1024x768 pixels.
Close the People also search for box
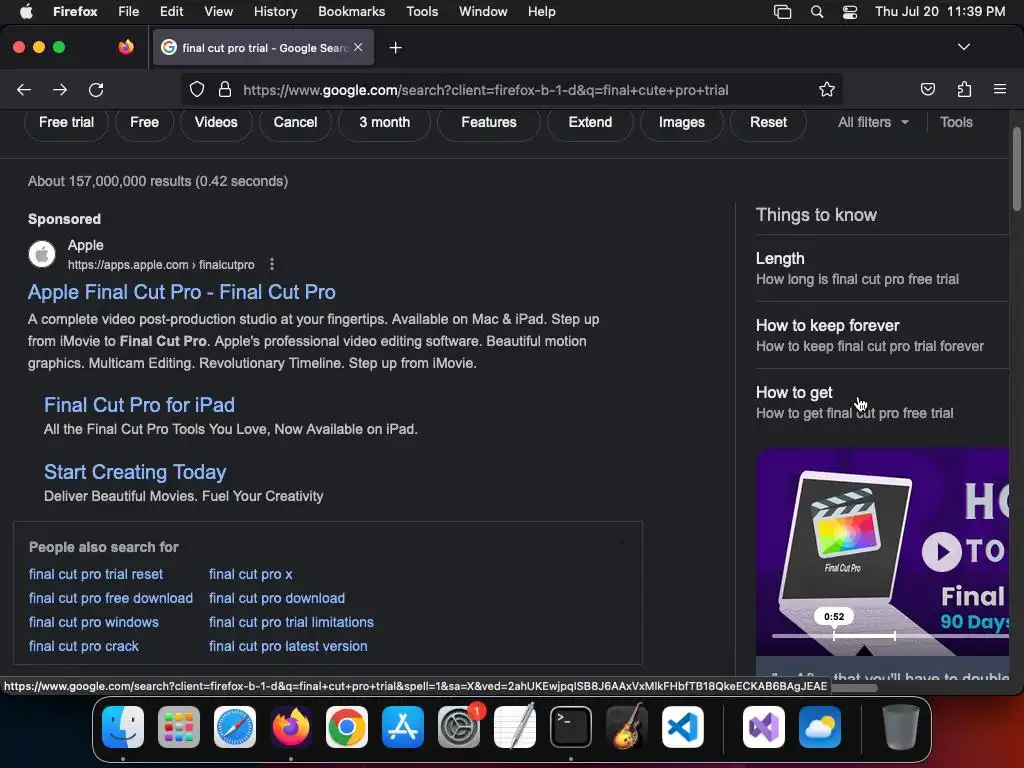click(x=622, y=542)
